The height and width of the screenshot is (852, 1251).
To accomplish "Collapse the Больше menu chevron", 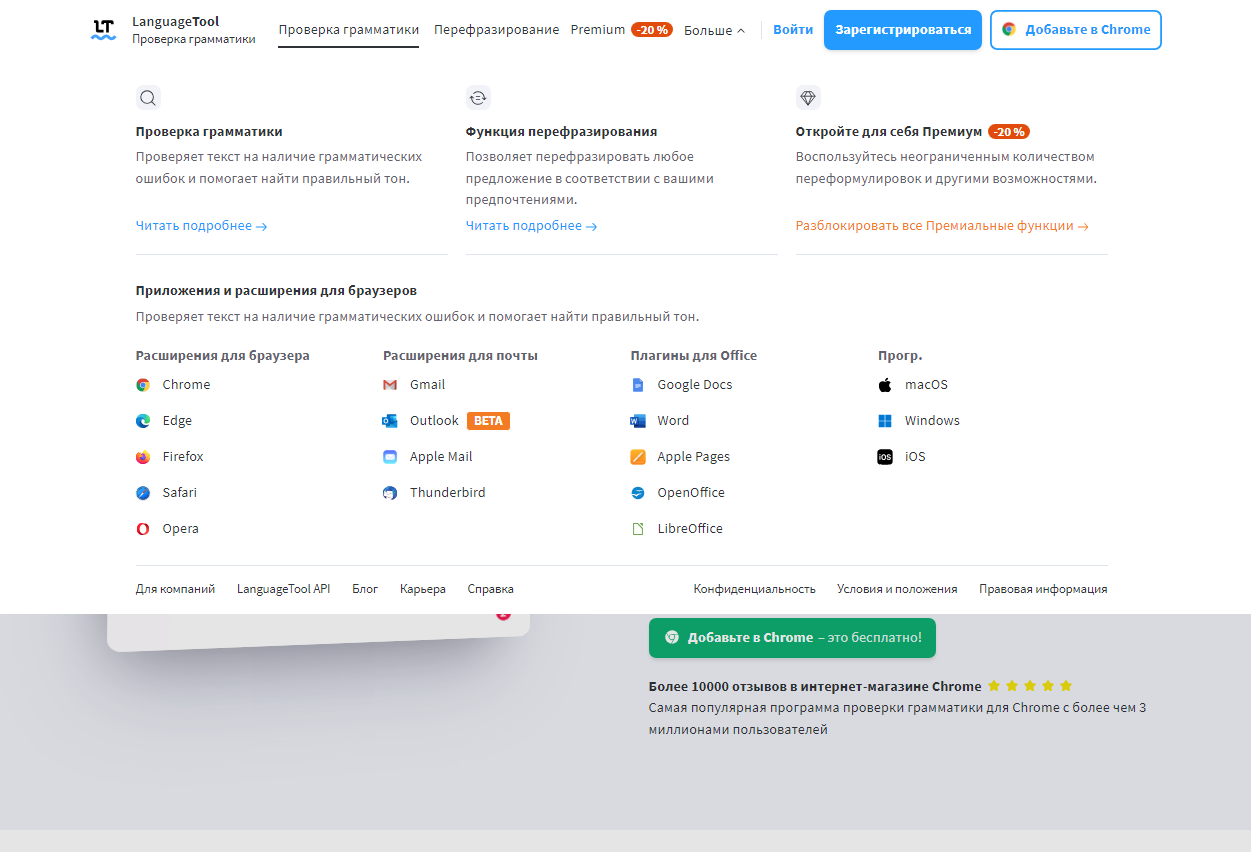I will pyautogui.click(x=741, y=31).
